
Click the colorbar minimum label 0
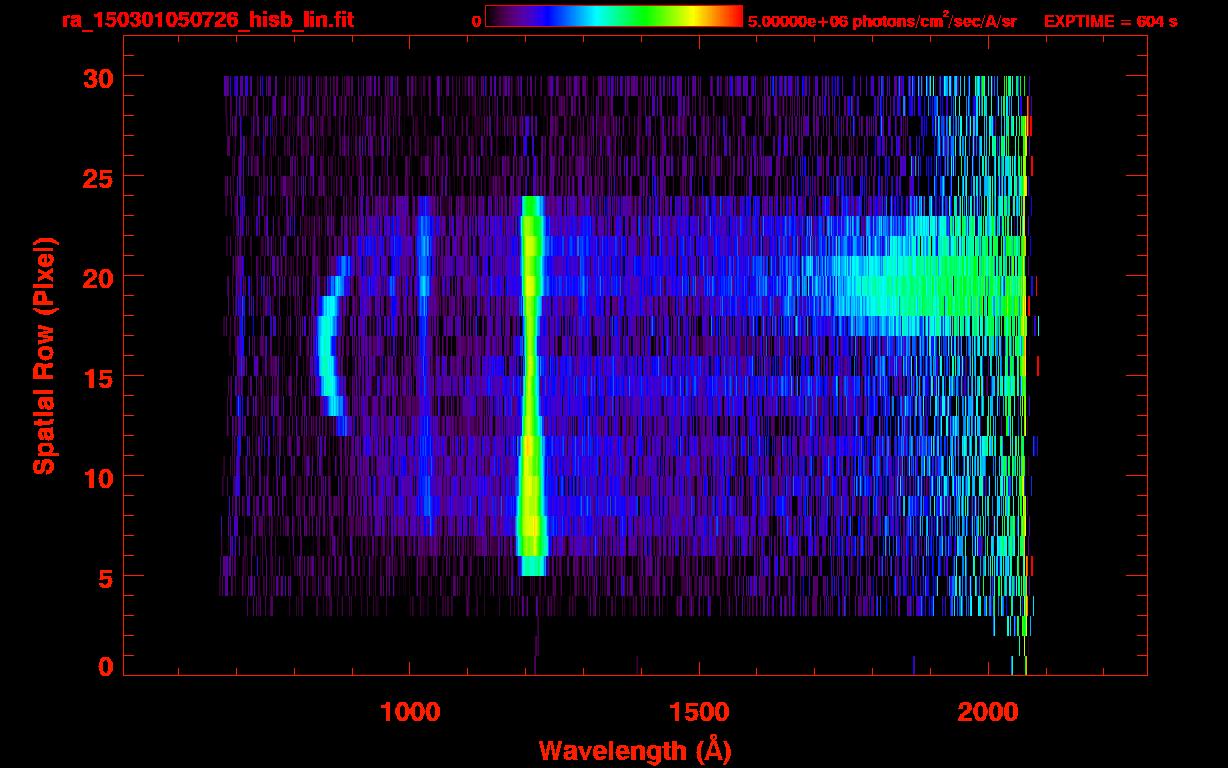coord(476,21)
